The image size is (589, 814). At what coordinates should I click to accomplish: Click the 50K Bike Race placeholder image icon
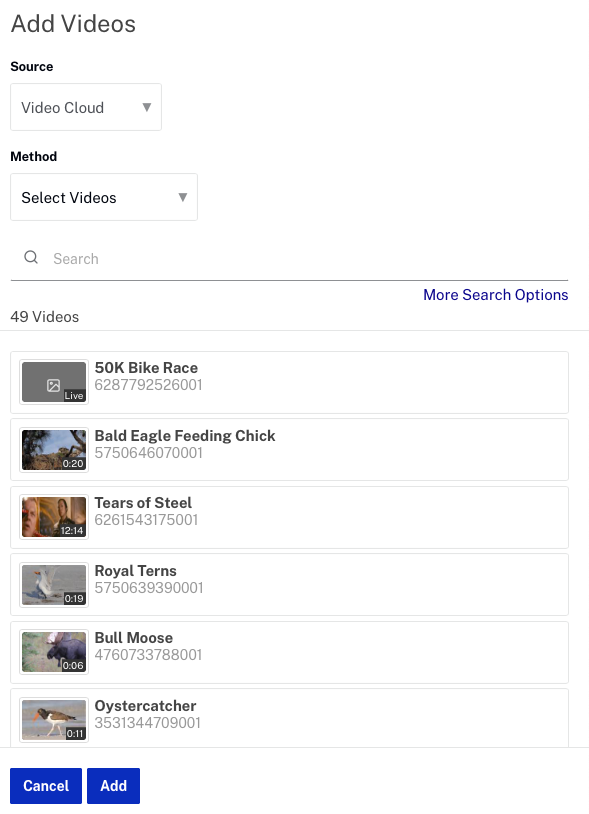coord(53,385)
